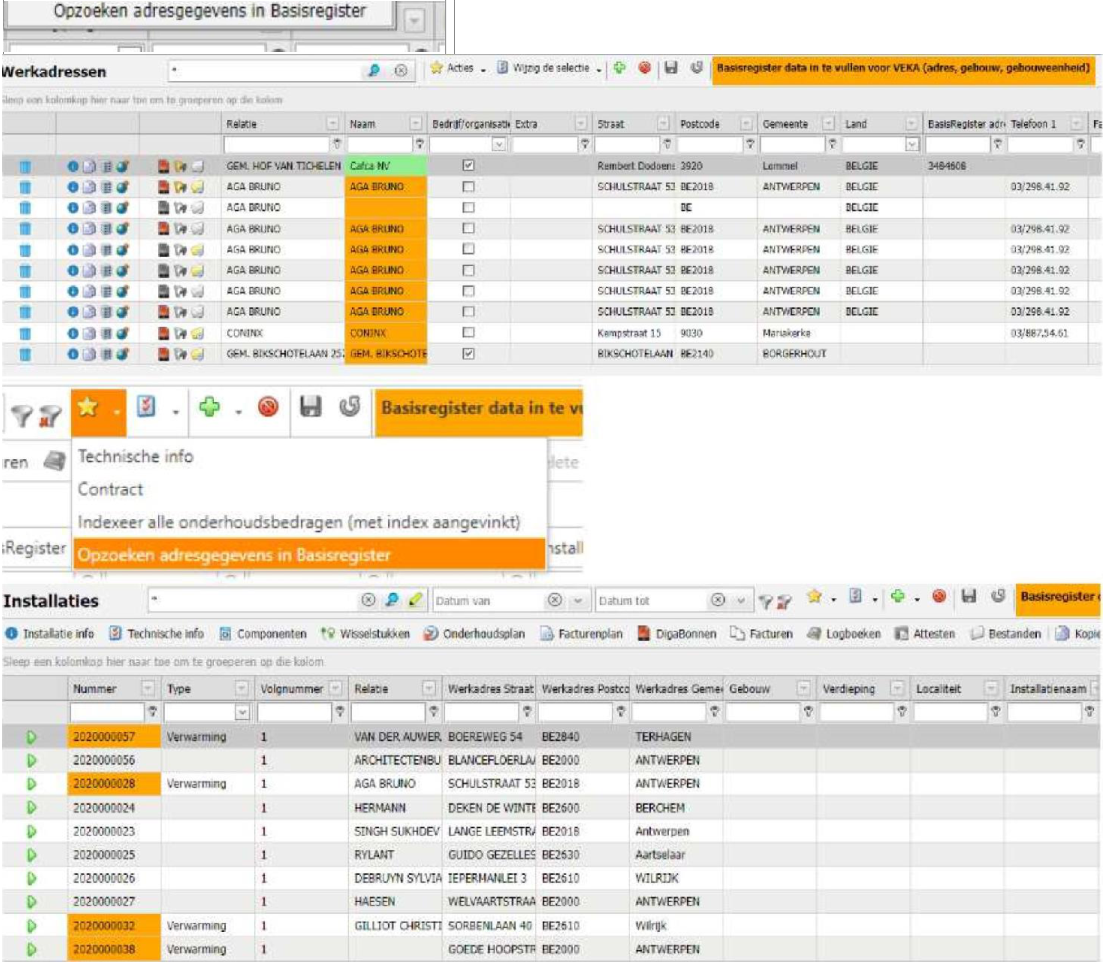The image size is (1103, 964).
Task: Click the blue info icon on the CONINX row
Action: pos(73,333)
